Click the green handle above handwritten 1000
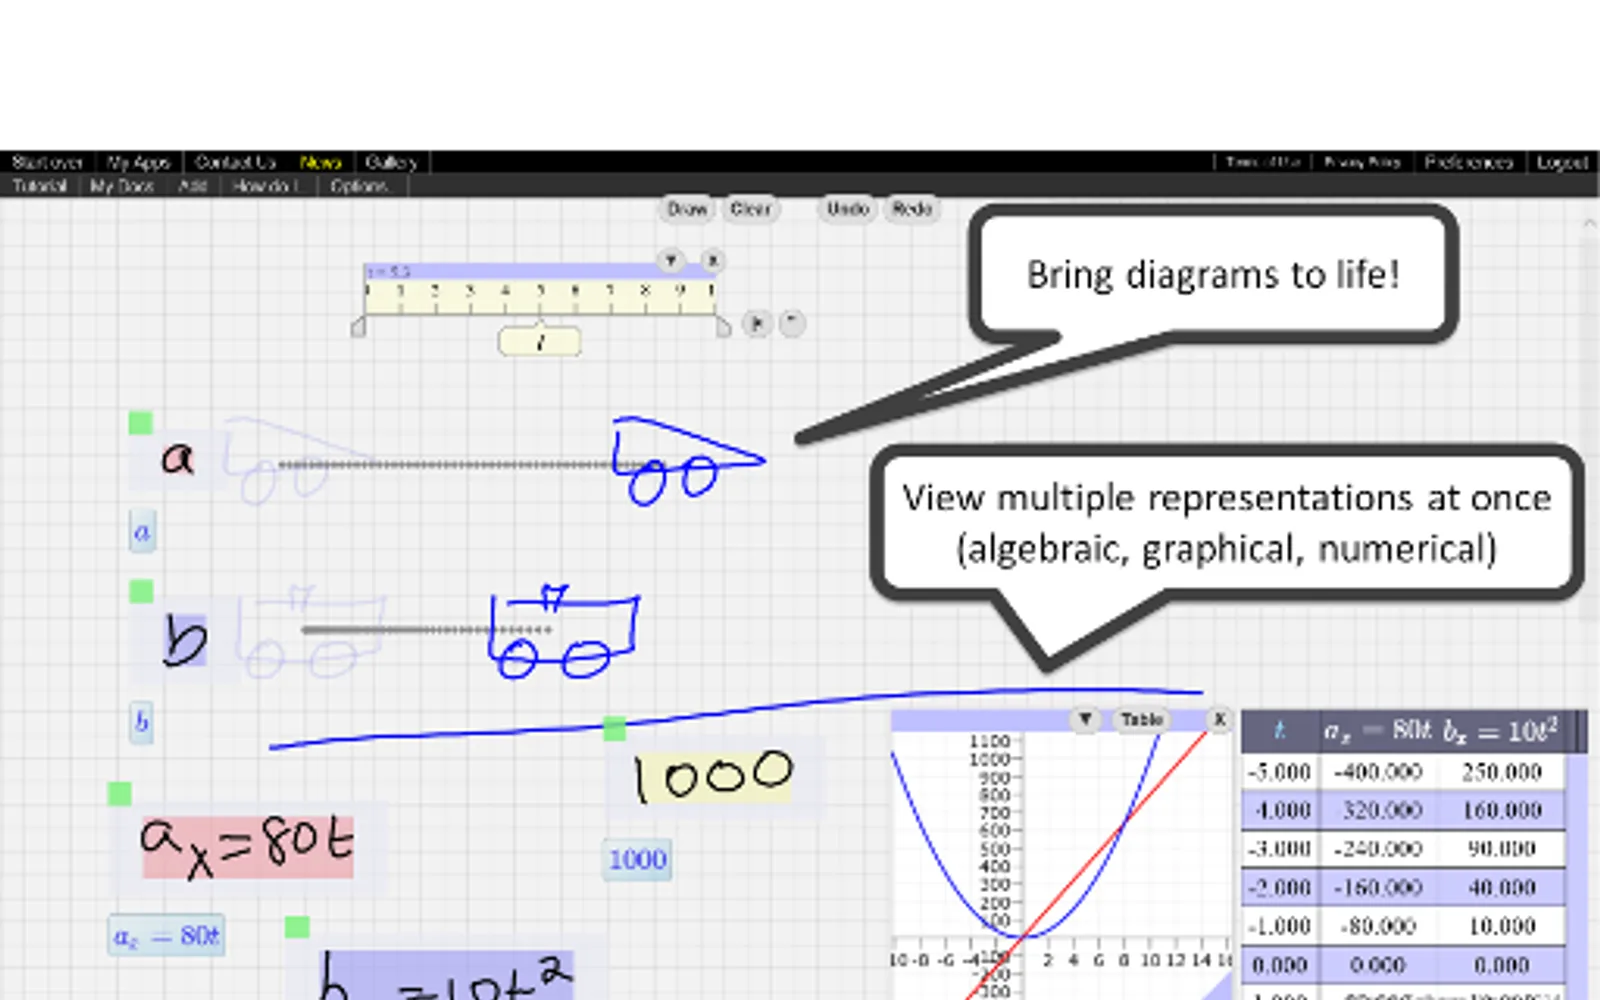 pyautogui.click(x=615, y=729)
